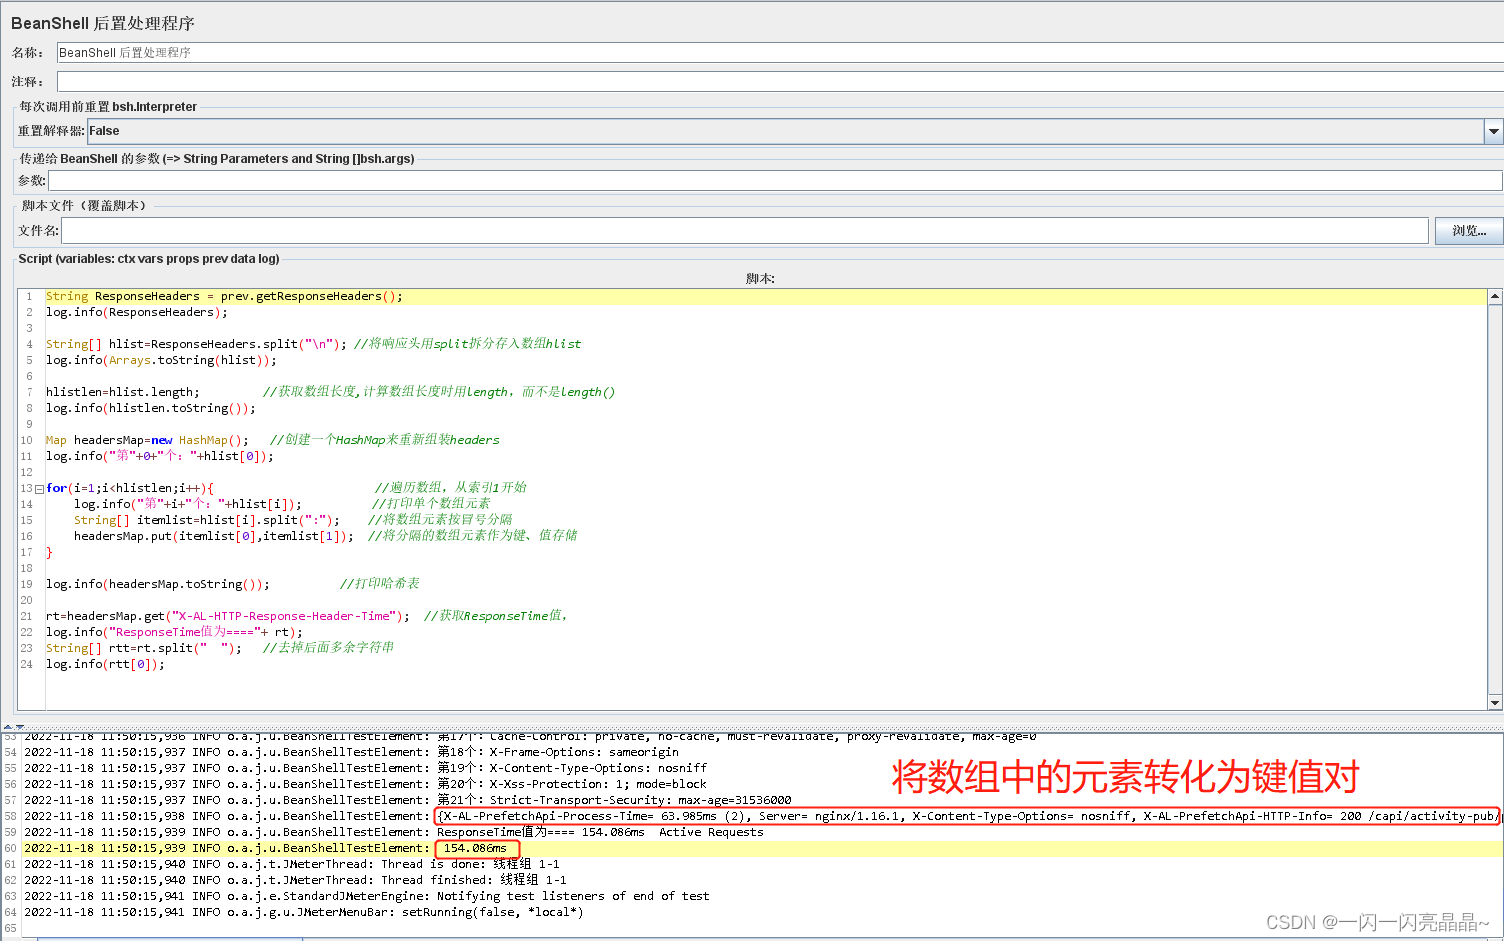Click the 文件名 script file input field

pos(745,231)
